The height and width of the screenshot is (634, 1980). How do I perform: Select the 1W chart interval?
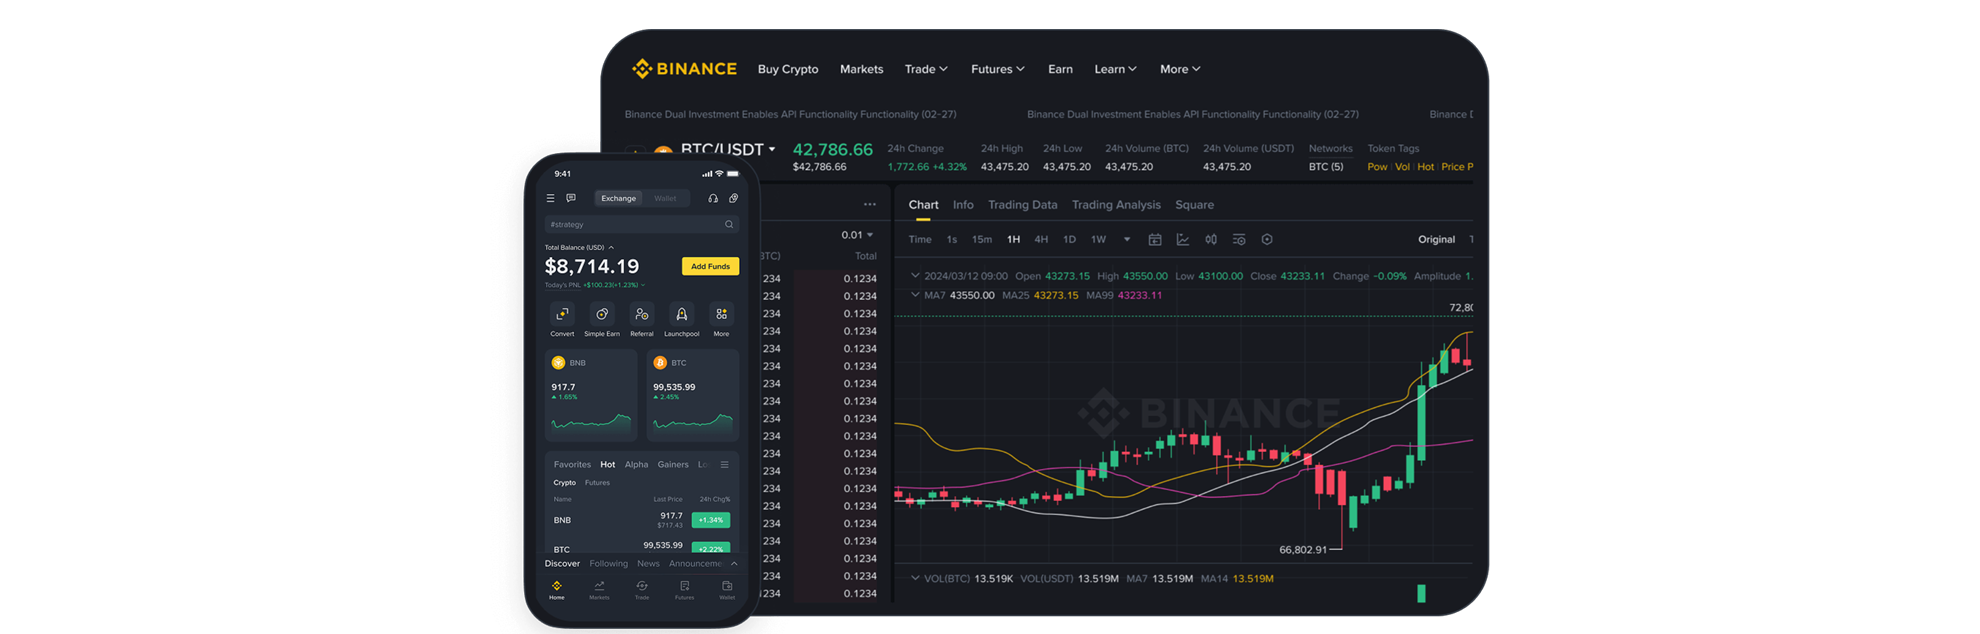pos(1098,240)
